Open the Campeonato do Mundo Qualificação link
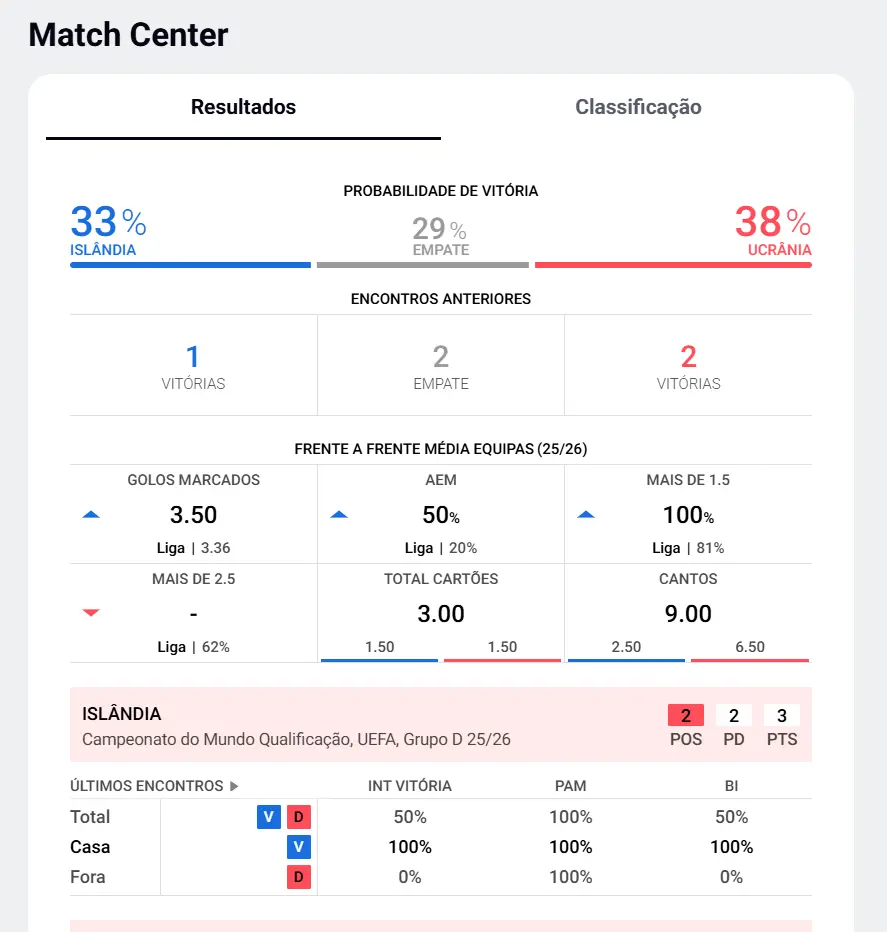The image size is (887, 932). click(x=296, y=740)
